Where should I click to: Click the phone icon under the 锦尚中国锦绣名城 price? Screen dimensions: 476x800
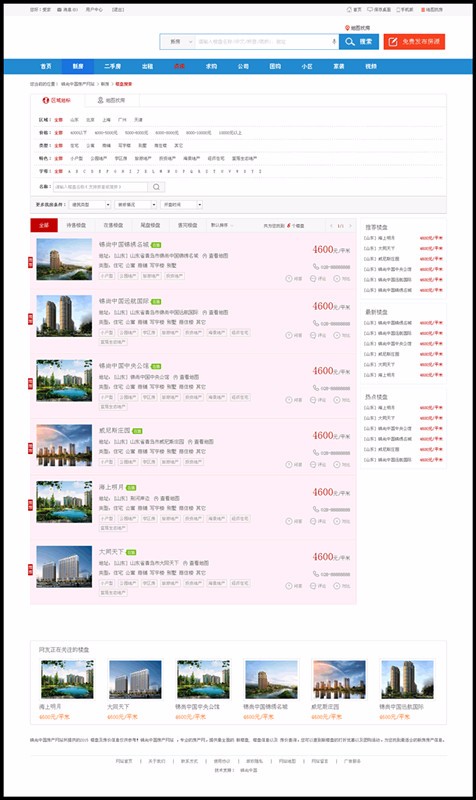(x=316, y=266)
